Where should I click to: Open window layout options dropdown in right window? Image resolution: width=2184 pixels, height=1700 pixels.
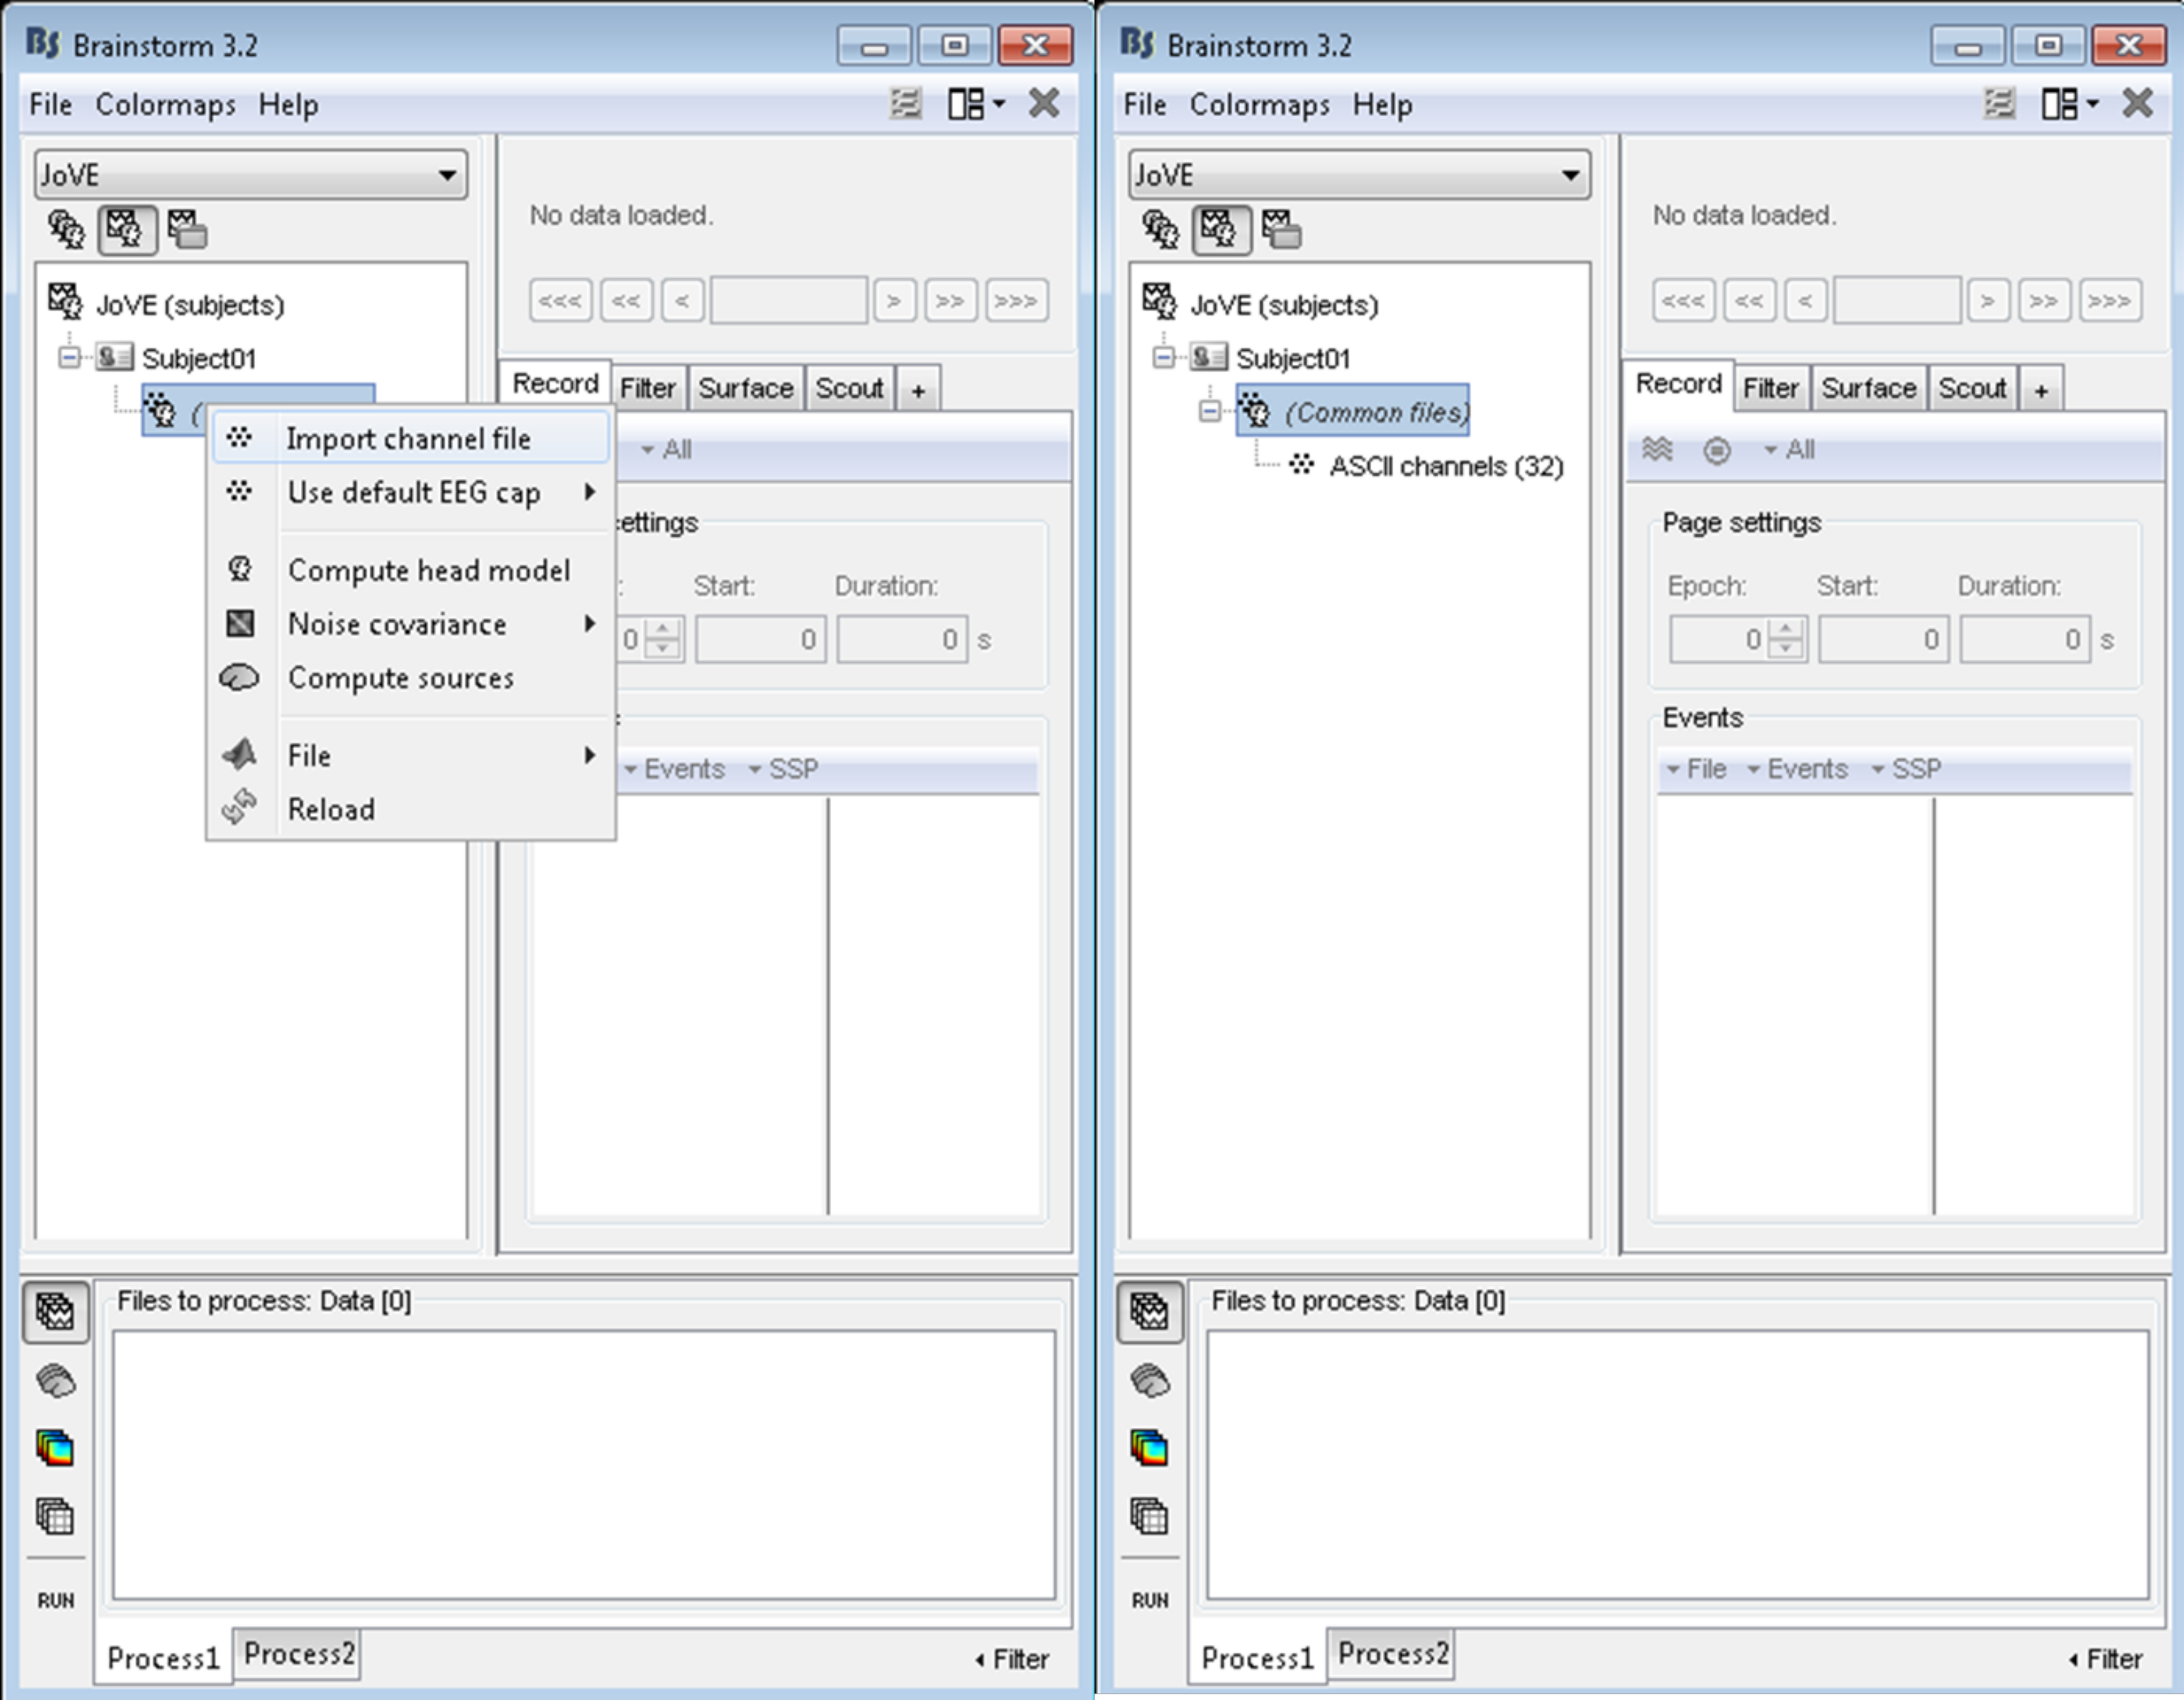[2070, 103]
